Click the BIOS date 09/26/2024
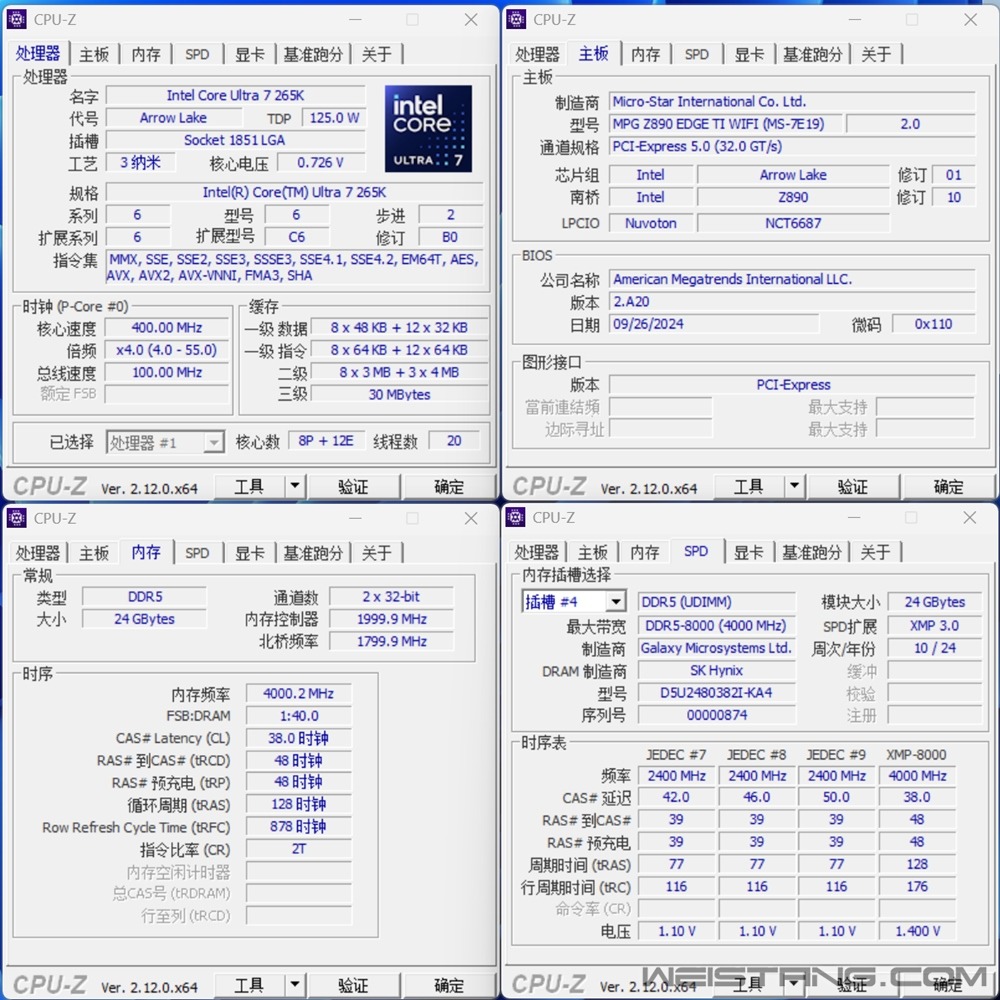The width and height of the screenshot is (1000, 1000). point(714,324)
